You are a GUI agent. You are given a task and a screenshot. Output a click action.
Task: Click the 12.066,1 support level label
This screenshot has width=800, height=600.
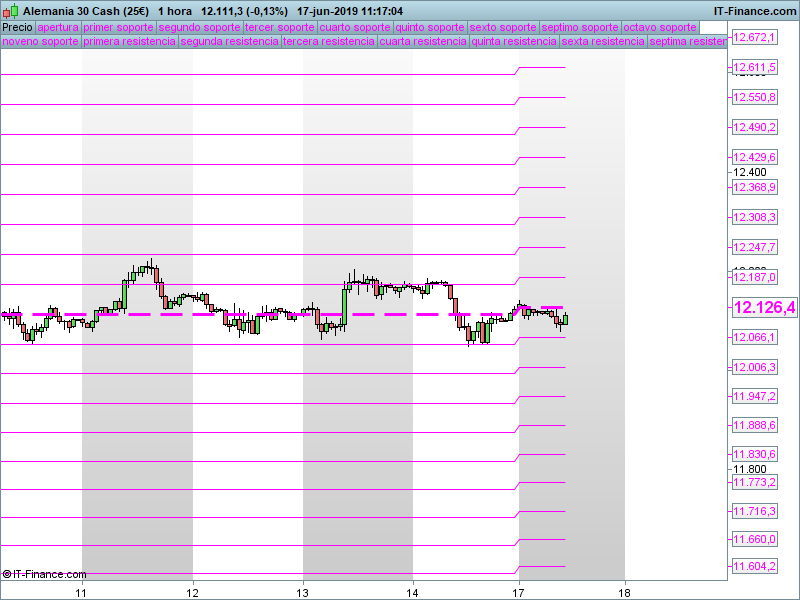755,337
